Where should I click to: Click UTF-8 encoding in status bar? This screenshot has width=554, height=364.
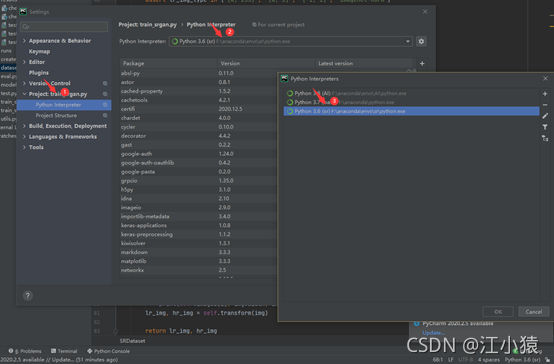(465, 359)
